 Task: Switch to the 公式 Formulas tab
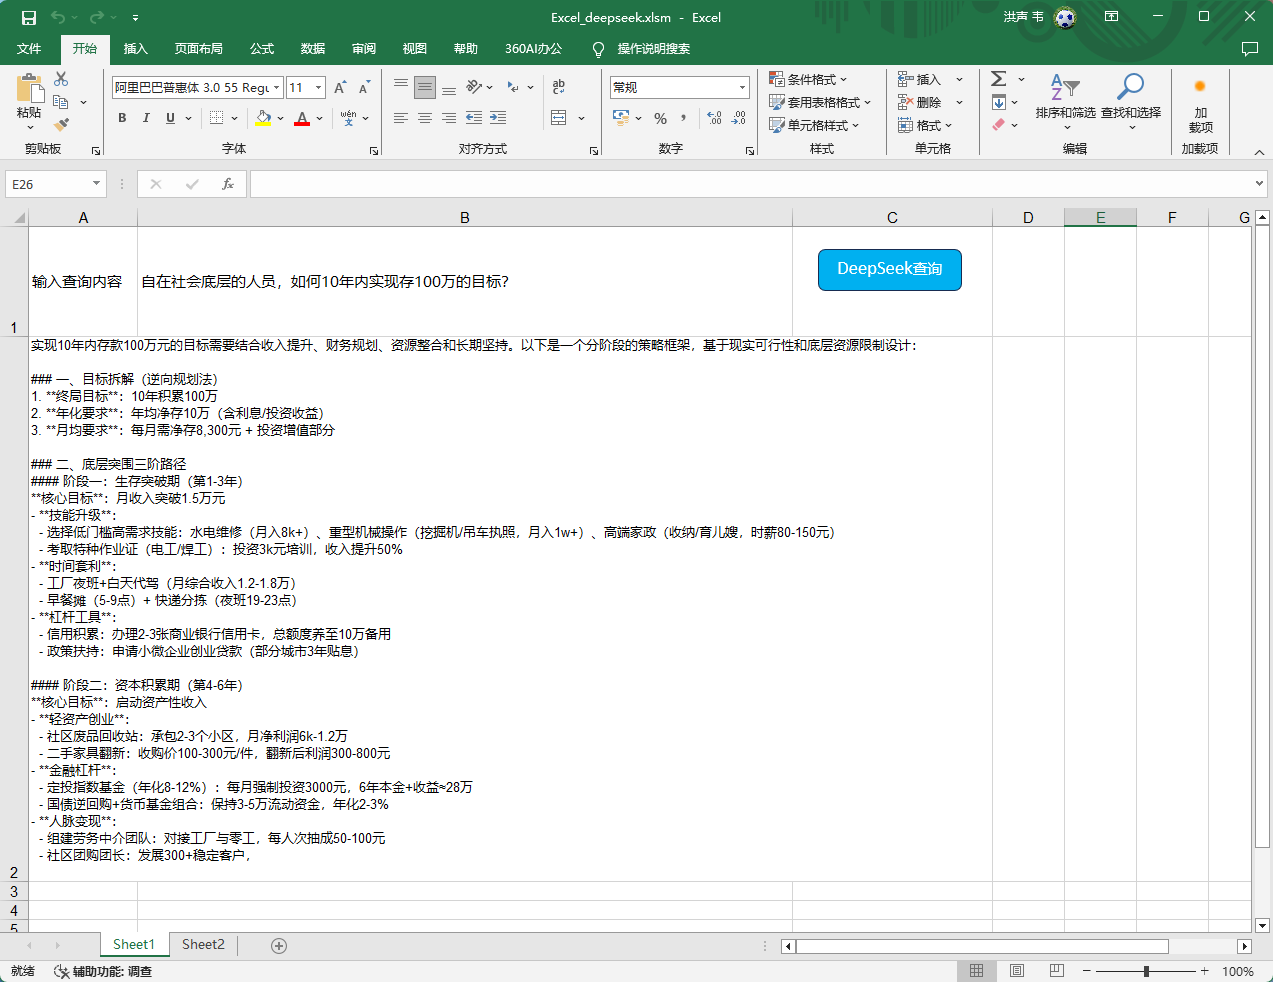point(262,48)
